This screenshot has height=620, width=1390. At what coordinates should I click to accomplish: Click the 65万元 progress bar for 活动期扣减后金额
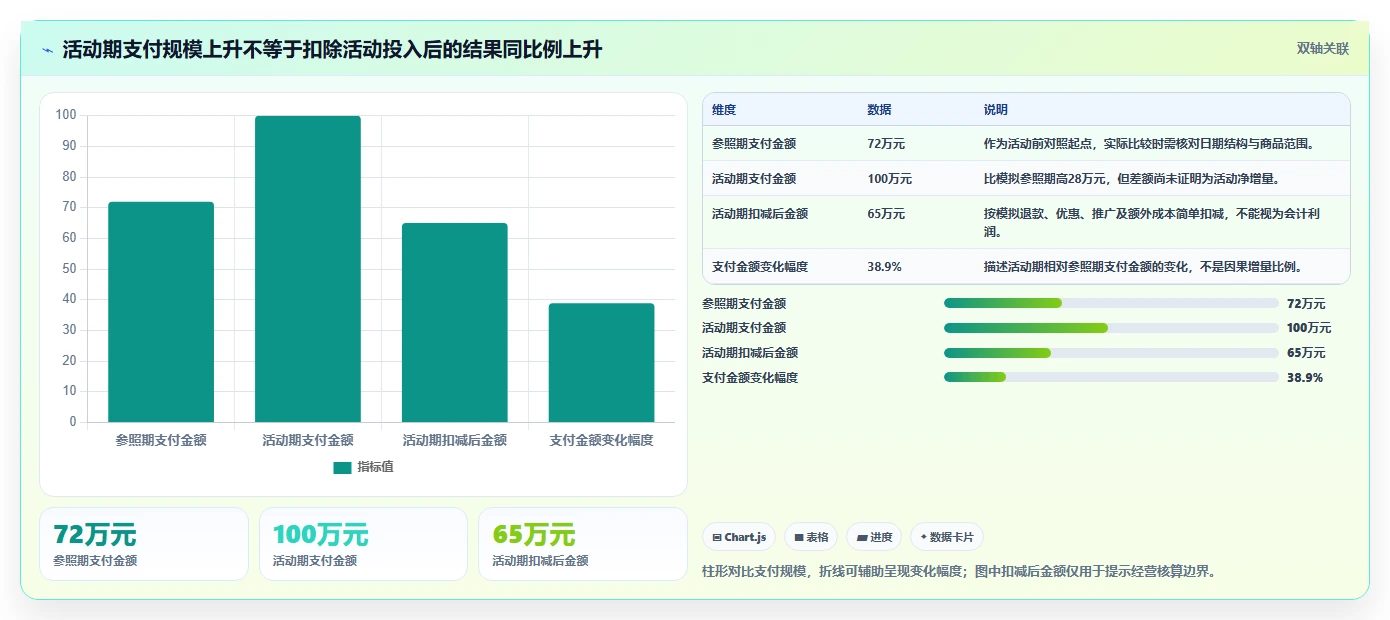point(1111,353)
